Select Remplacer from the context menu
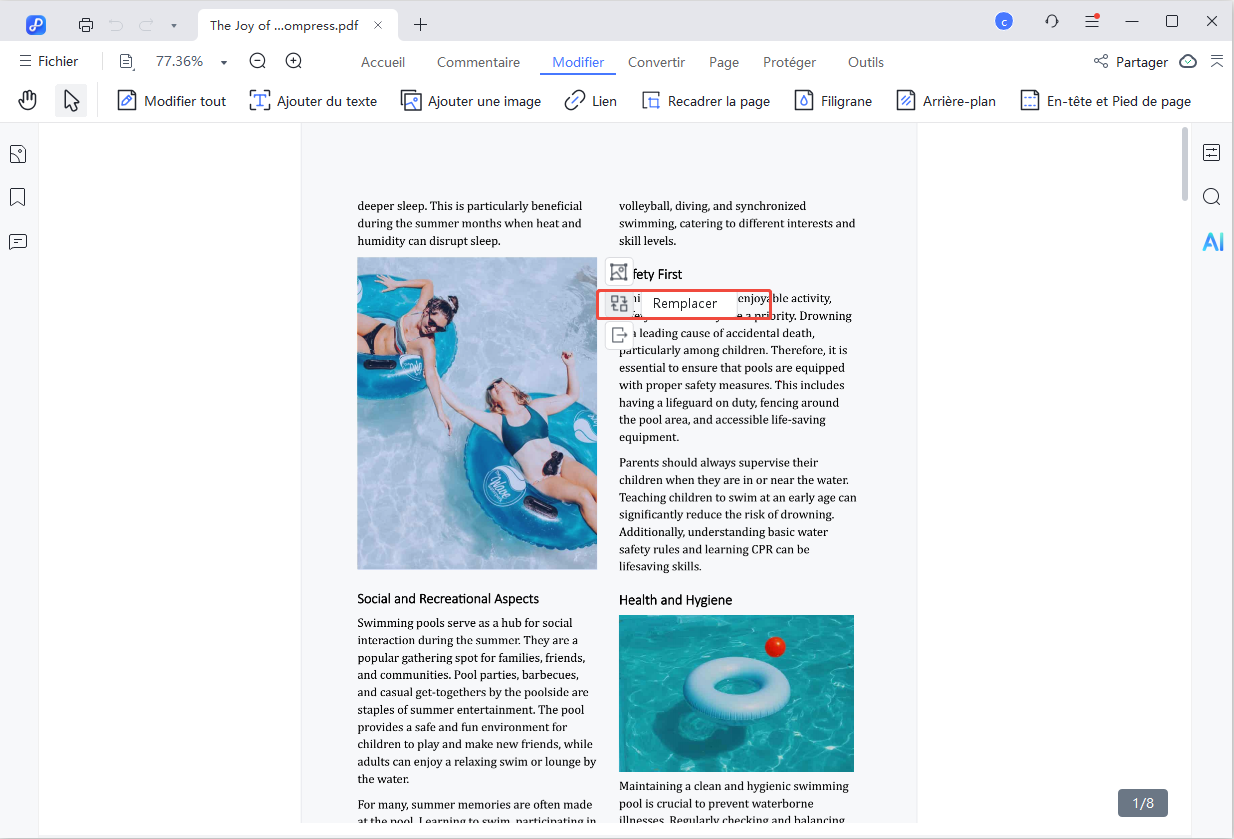Screen dimensions: 1234x839 [684, 303]
